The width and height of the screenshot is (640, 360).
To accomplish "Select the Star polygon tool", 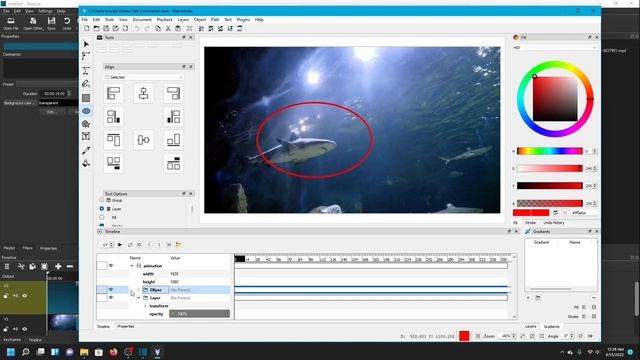I will pos(86,124).
